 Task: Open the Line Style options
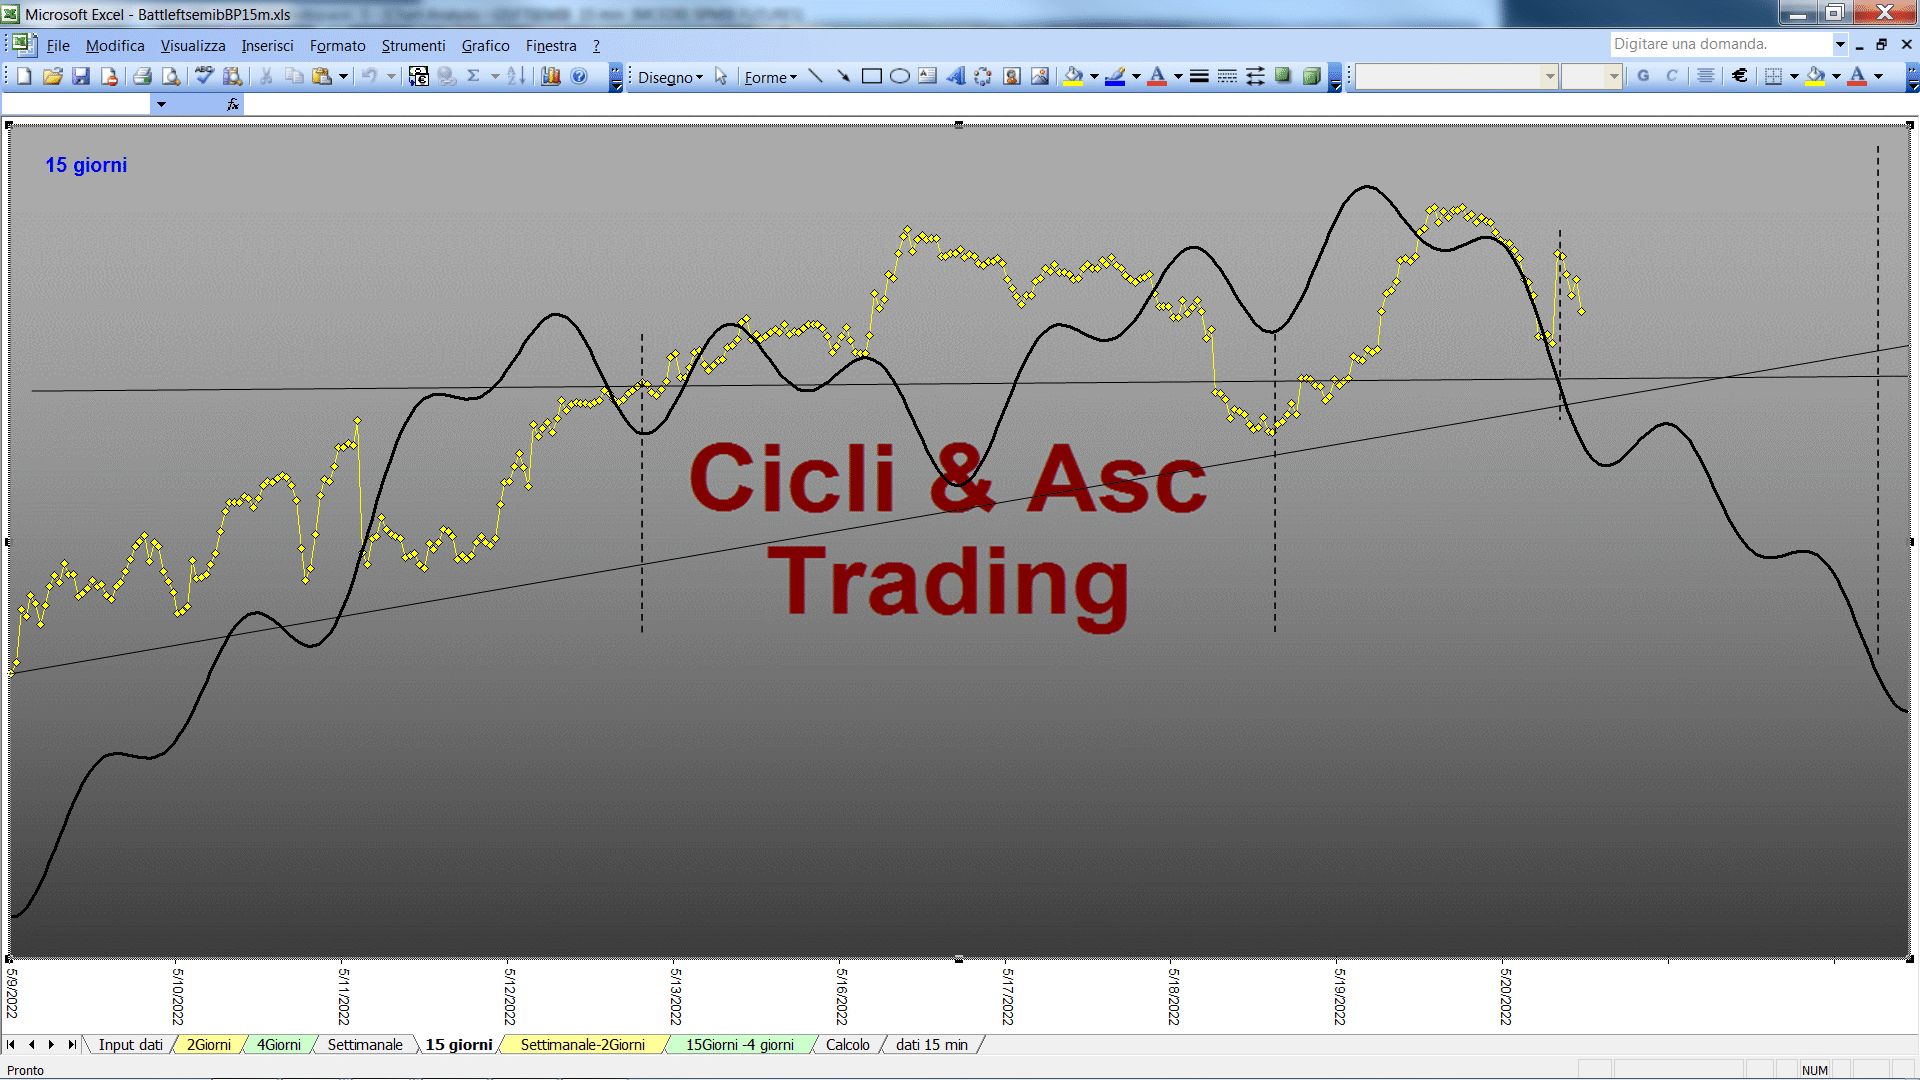pos(1199,76)
